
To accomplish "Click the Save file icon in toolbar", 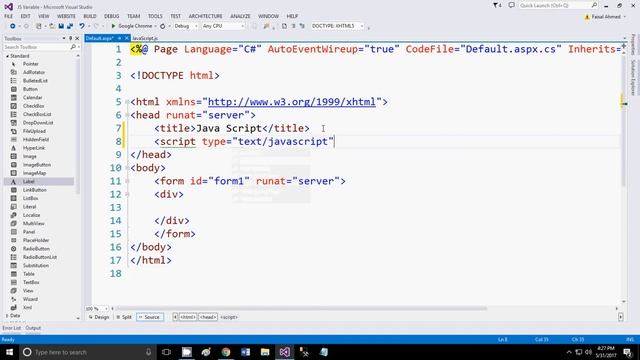I will [x=61, y=26].
